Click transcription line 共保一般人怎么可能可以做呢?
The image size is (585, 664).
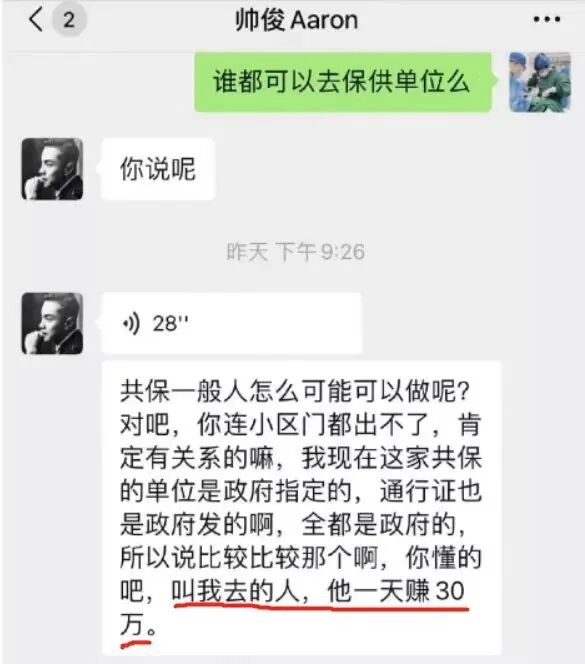(x=295, y=390)
